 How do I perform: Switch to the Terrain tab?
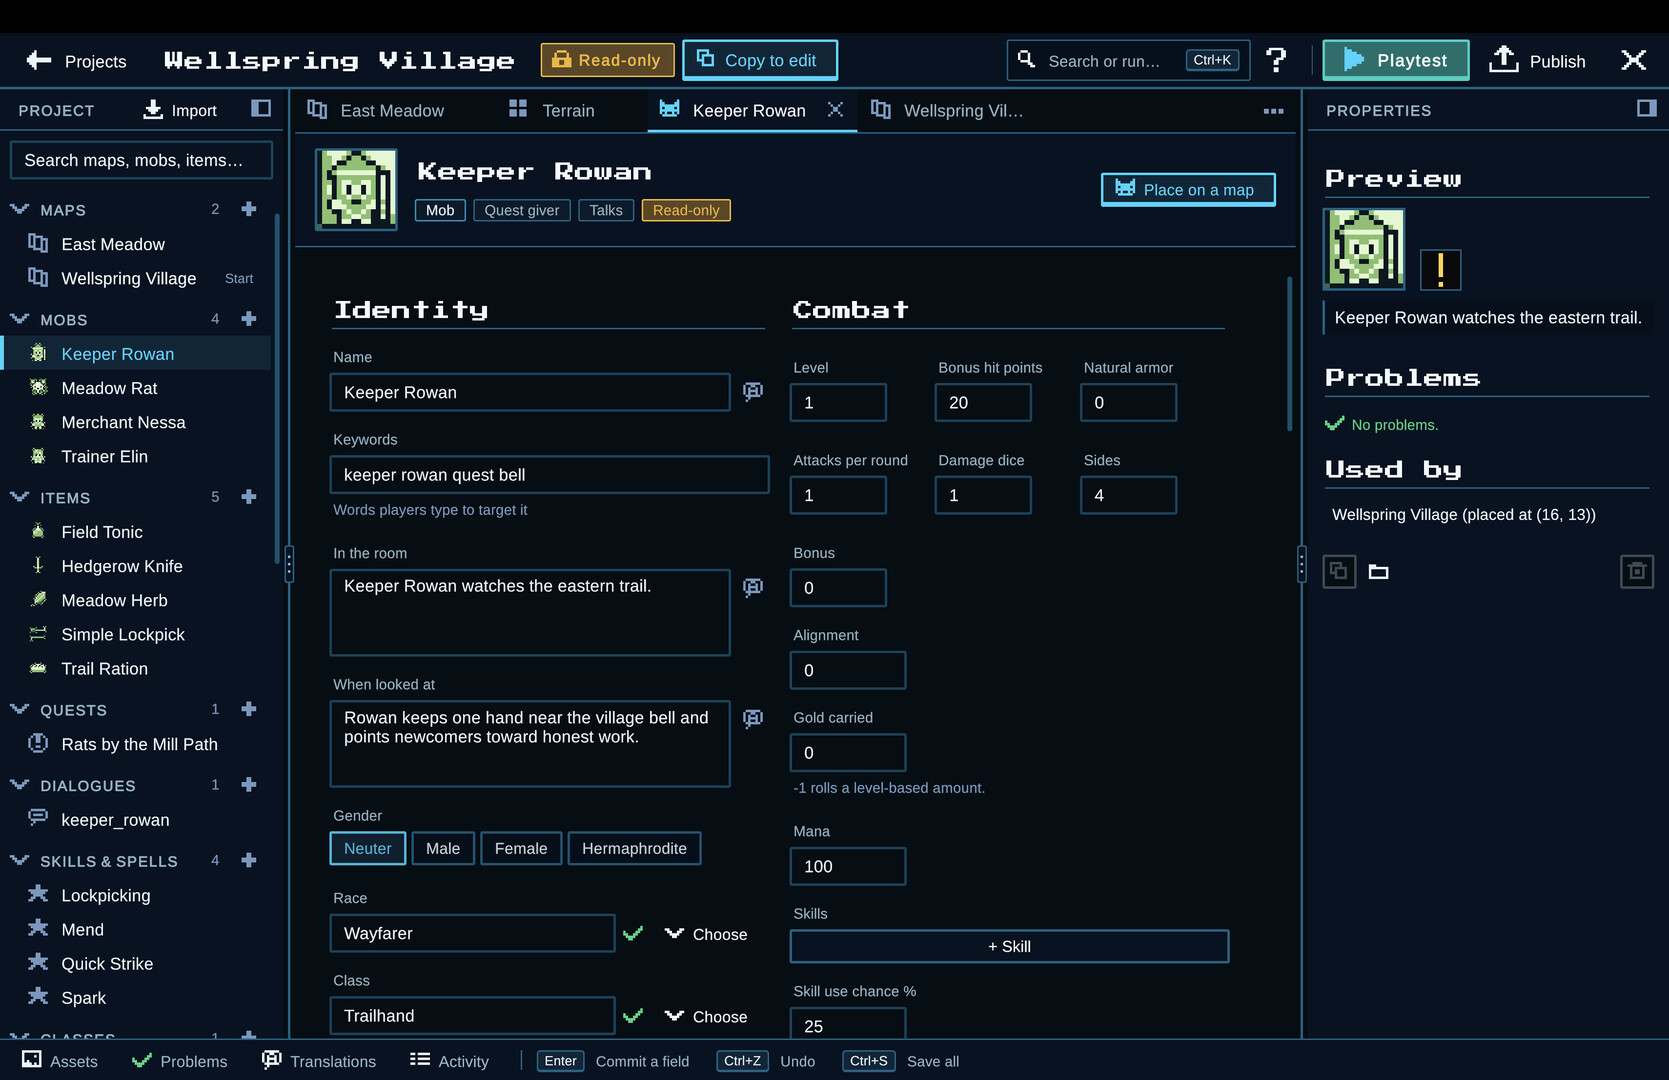point(552,110)
